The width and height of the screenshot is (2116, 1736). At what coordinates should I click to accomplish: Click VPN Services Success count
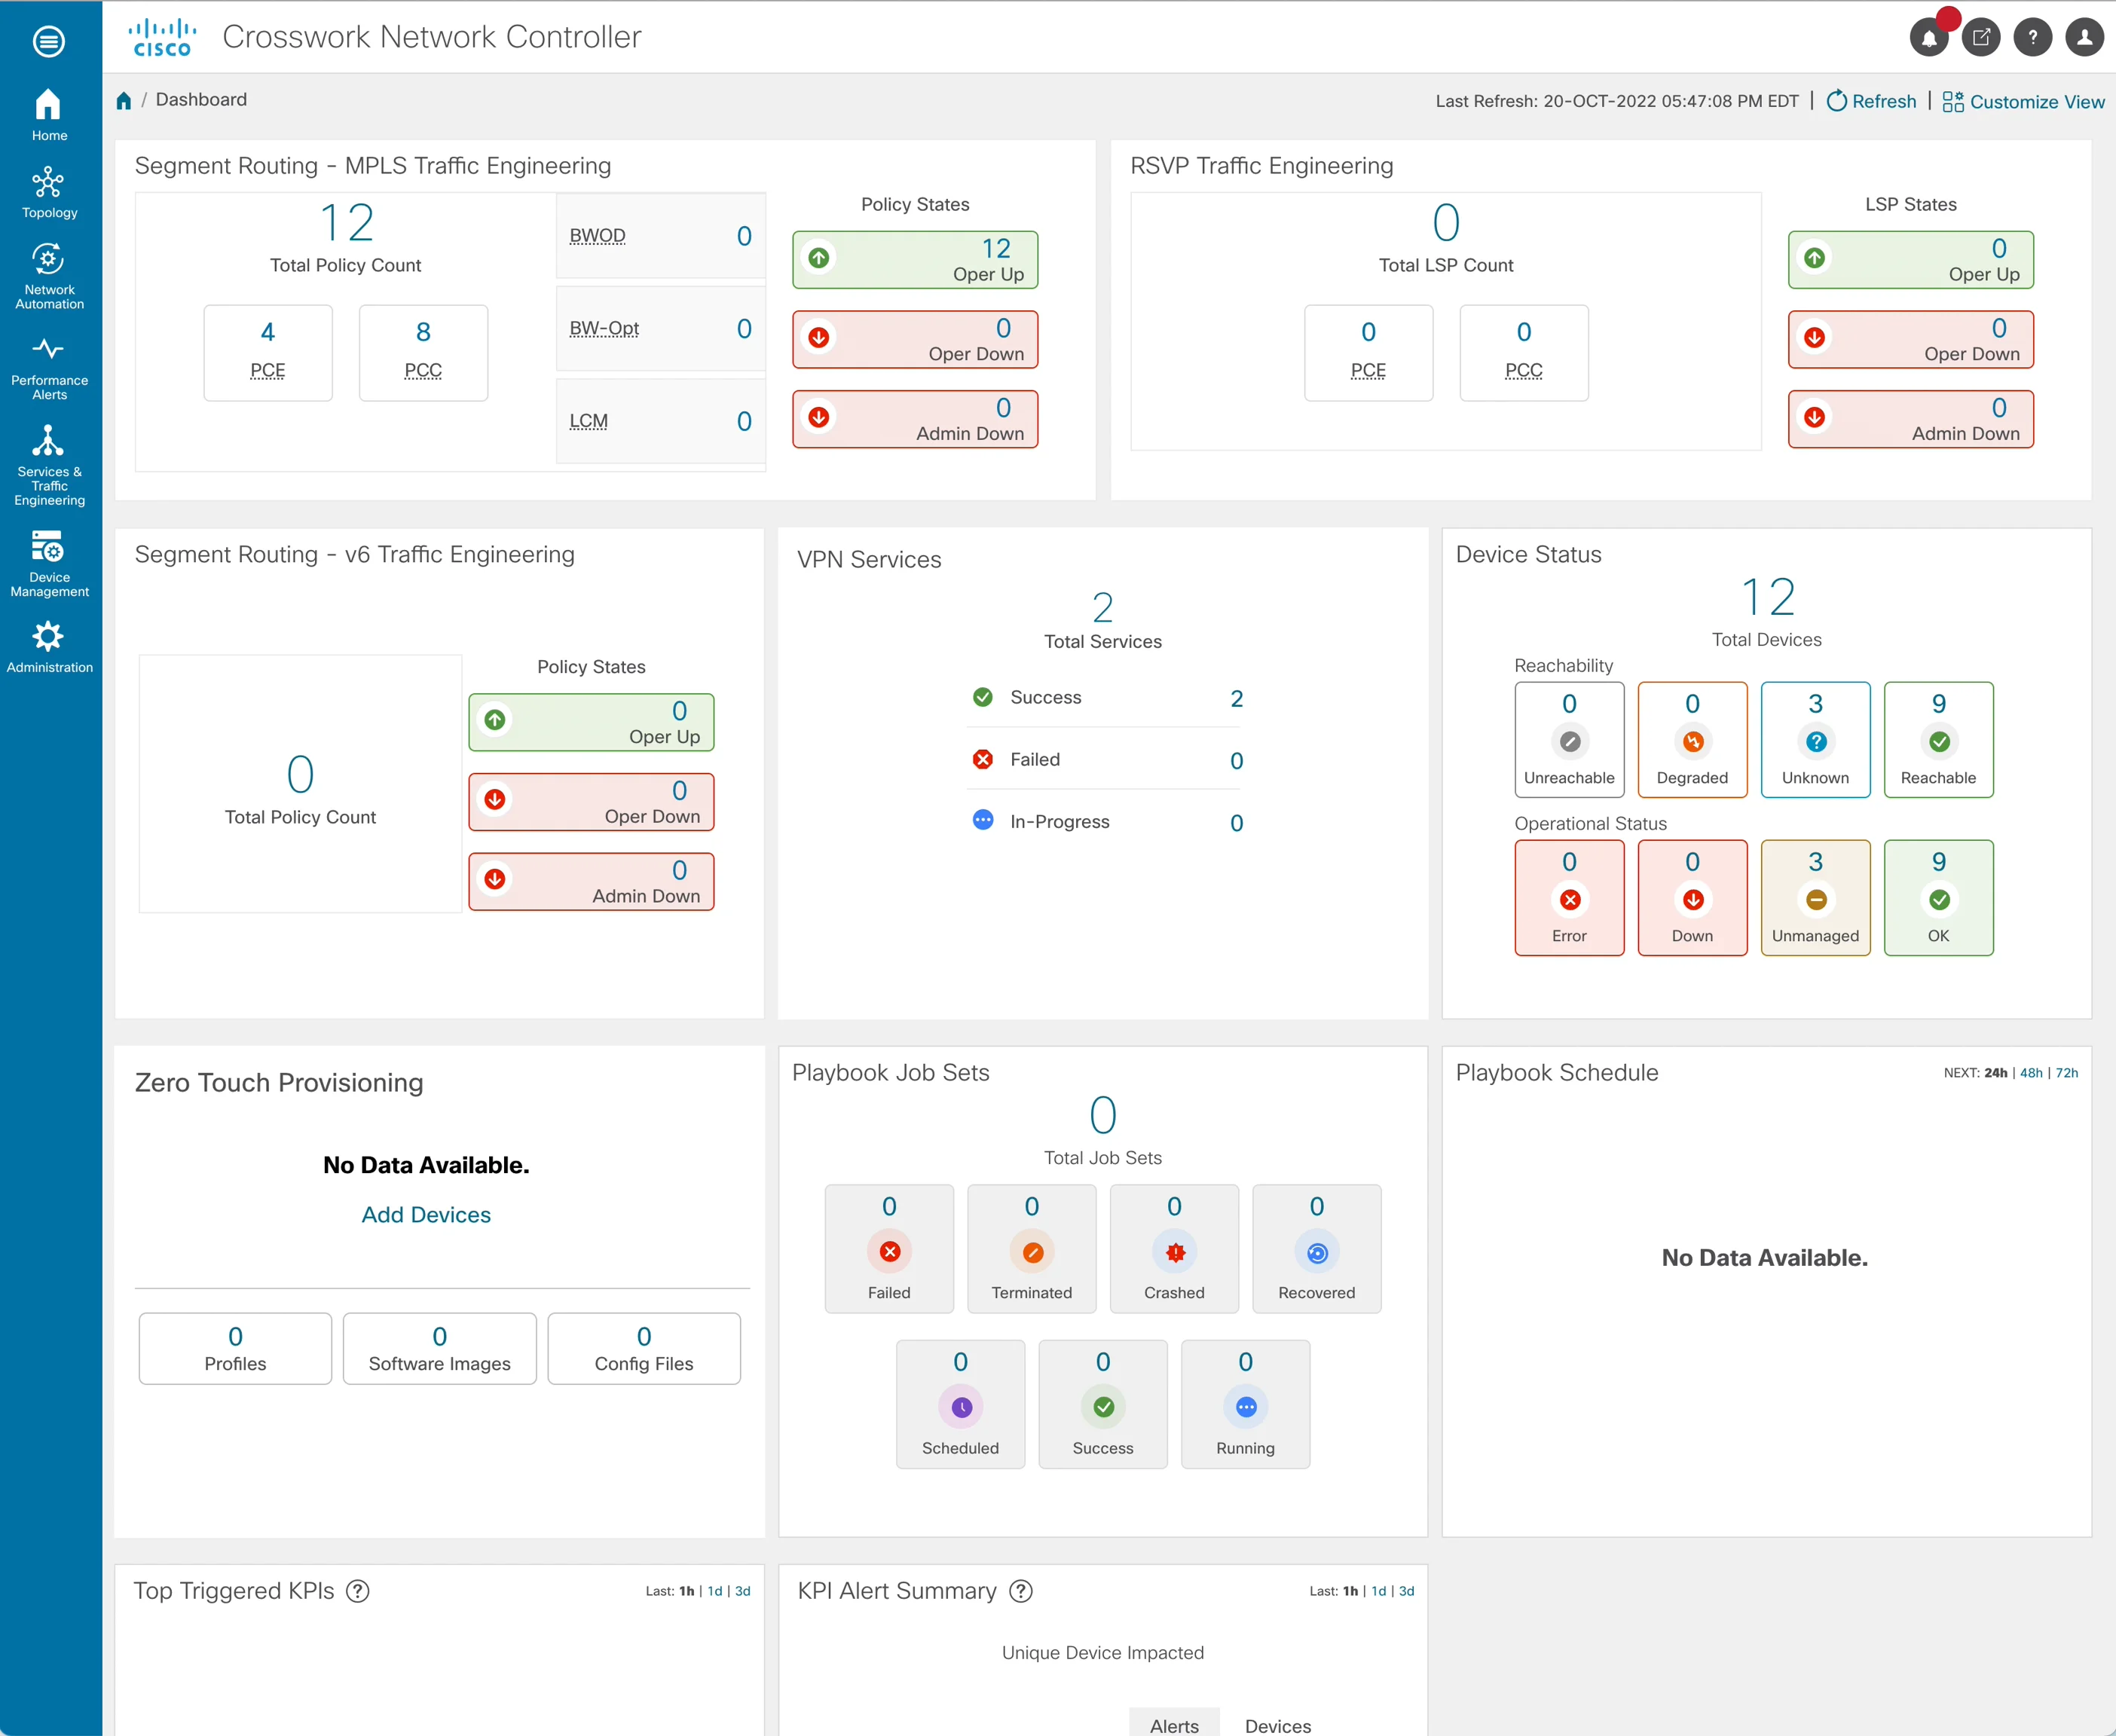pyautogui.click(x=1237, y=699)
